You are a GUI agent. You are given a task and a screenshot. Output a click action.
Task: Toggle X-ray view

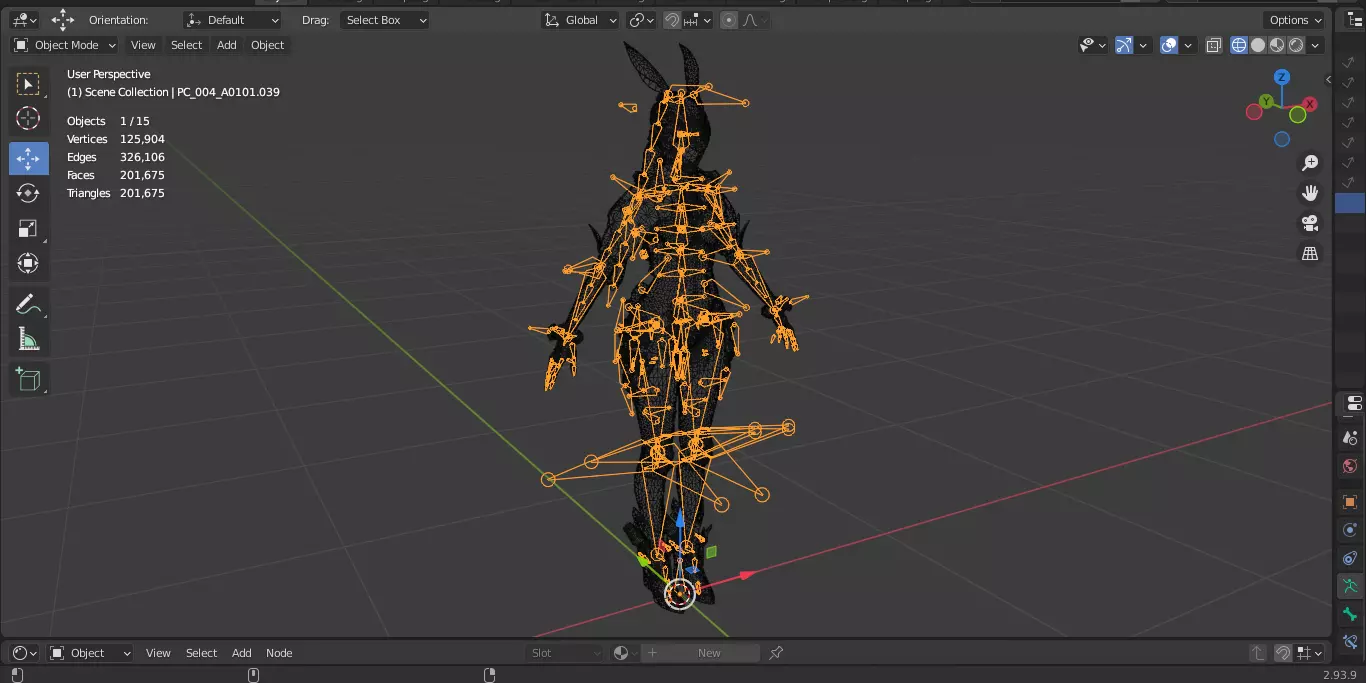[x=1213, y=45]
